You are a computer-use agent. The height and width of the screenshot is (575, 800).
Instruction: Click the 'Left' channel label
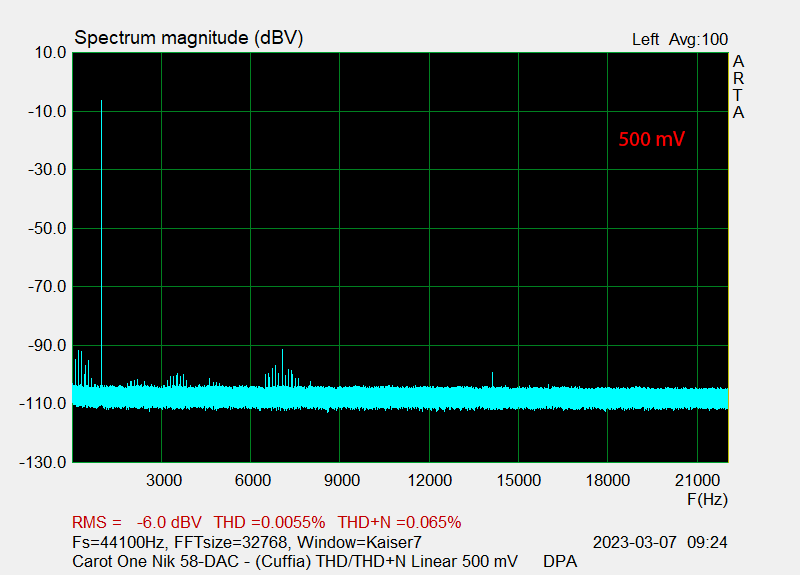coord(645,39)
